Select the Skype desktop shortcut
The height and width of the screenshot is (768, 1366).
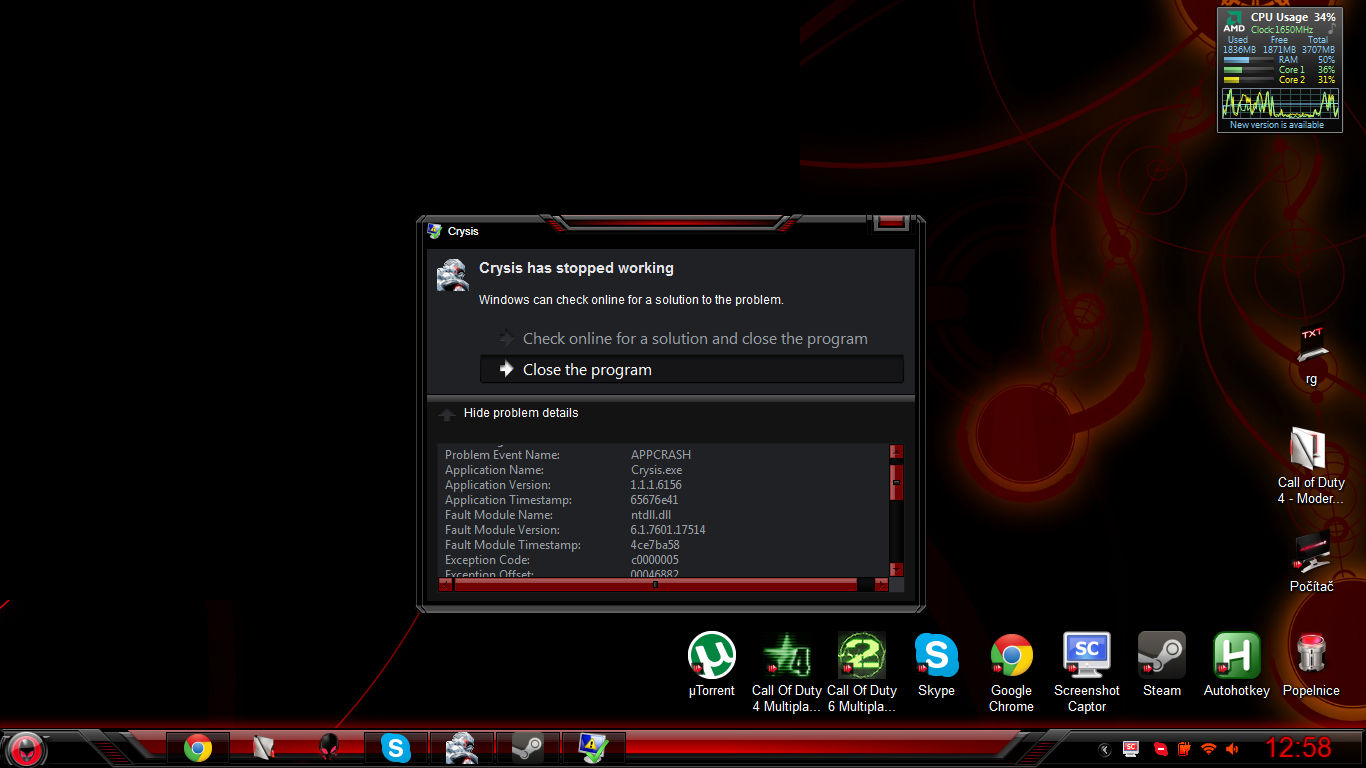pos(936,665)
